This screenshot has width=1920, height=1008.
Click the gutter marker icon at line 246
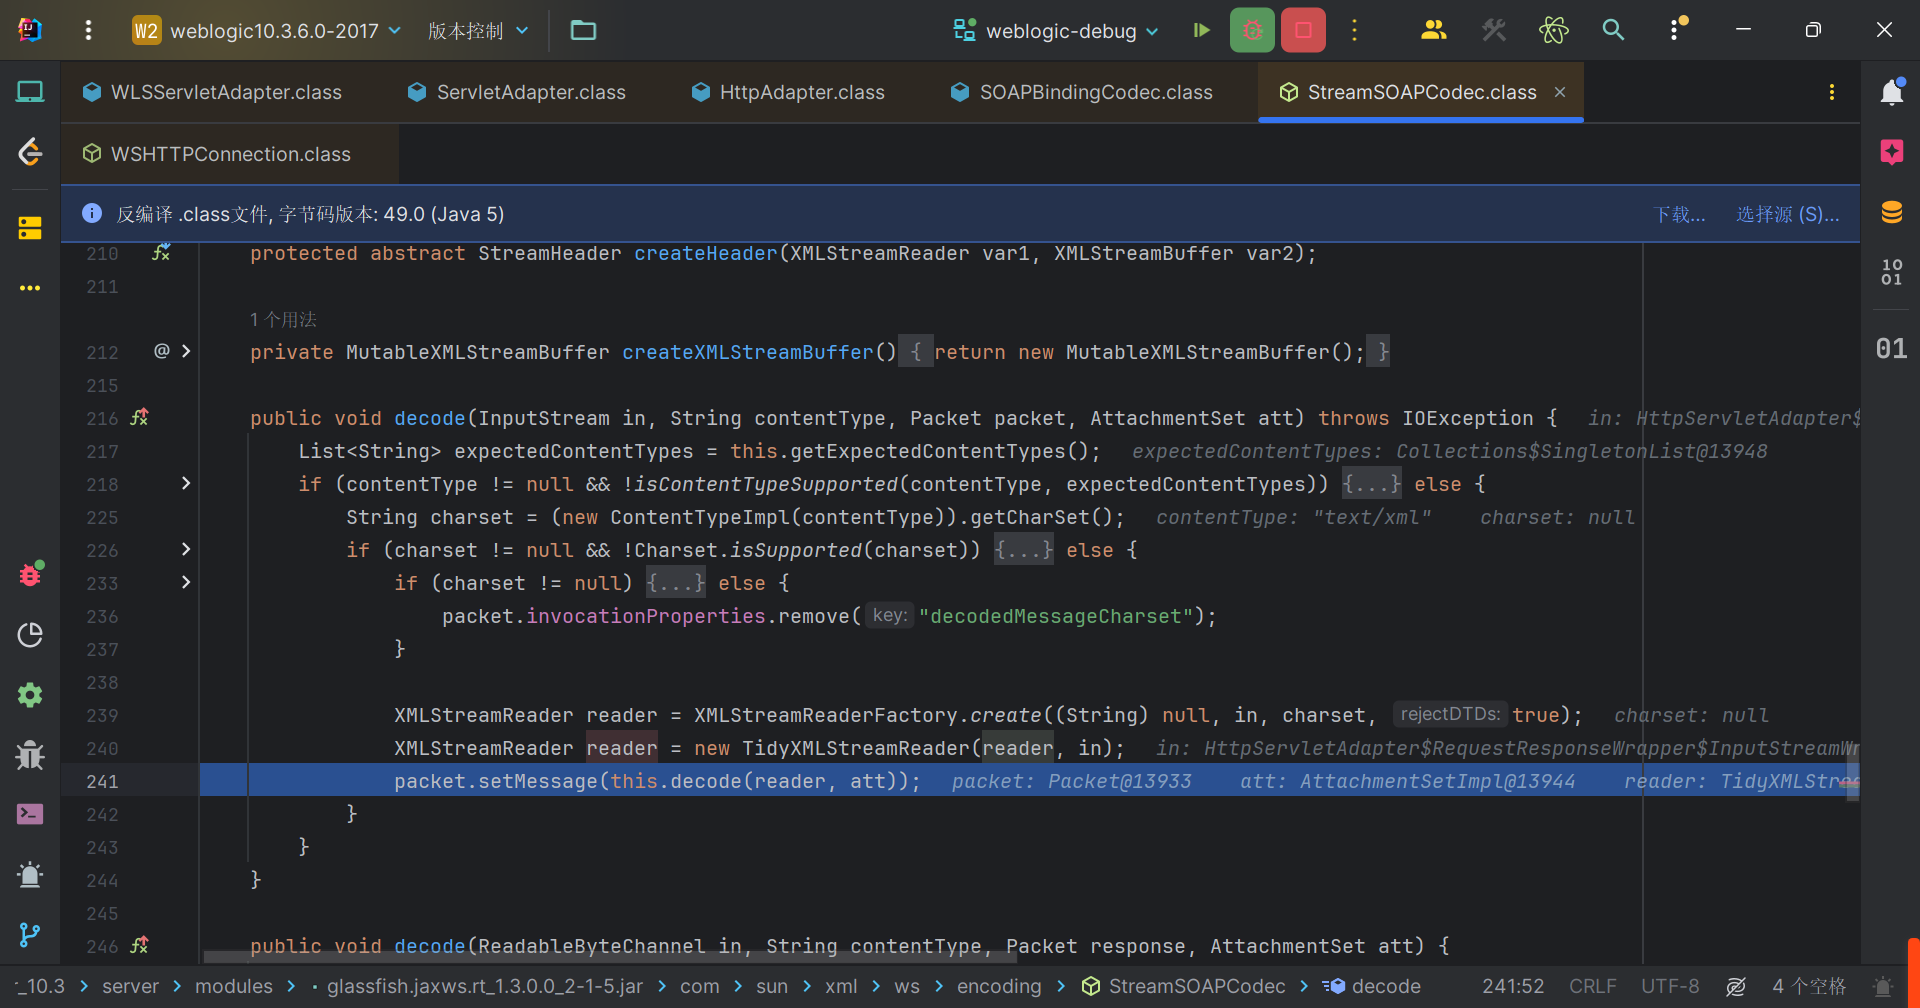point(140,944)
